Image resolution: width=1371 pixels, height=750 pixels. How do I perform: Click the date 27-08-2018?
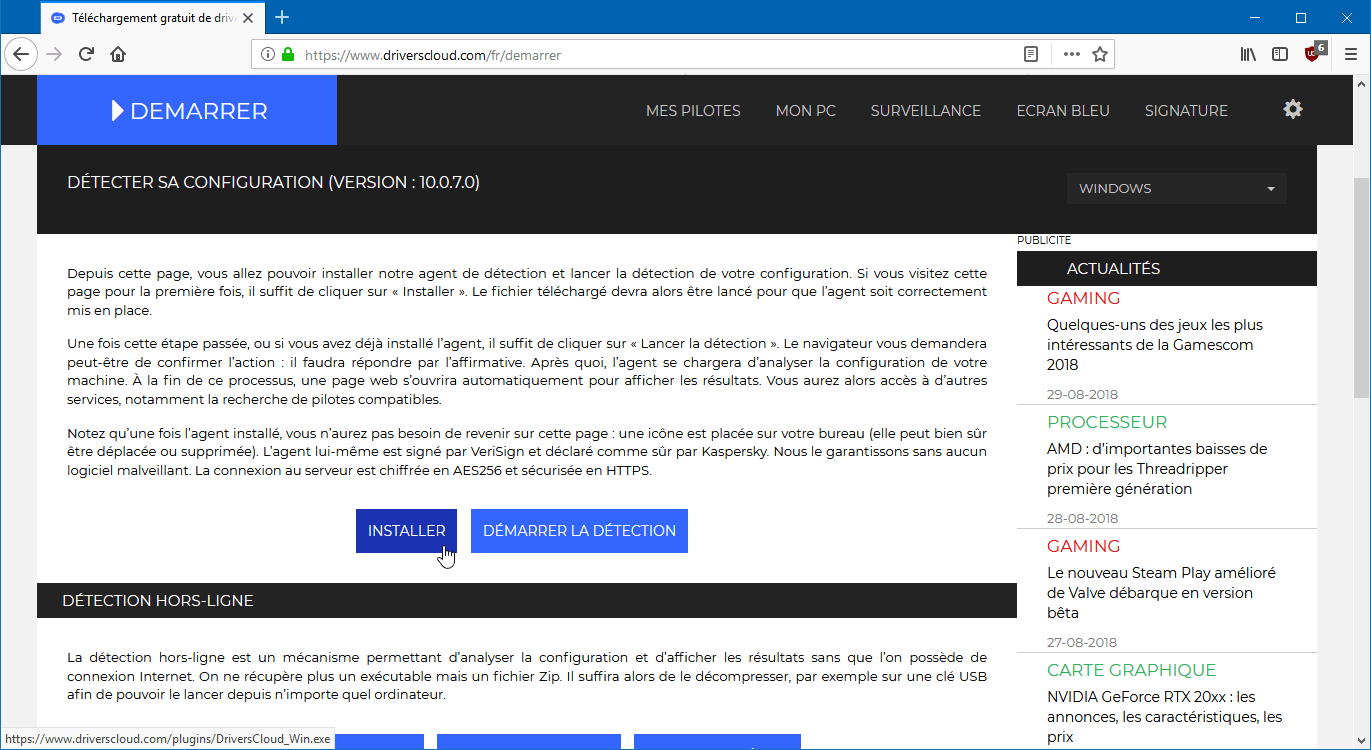click(x=1083, y=643)
